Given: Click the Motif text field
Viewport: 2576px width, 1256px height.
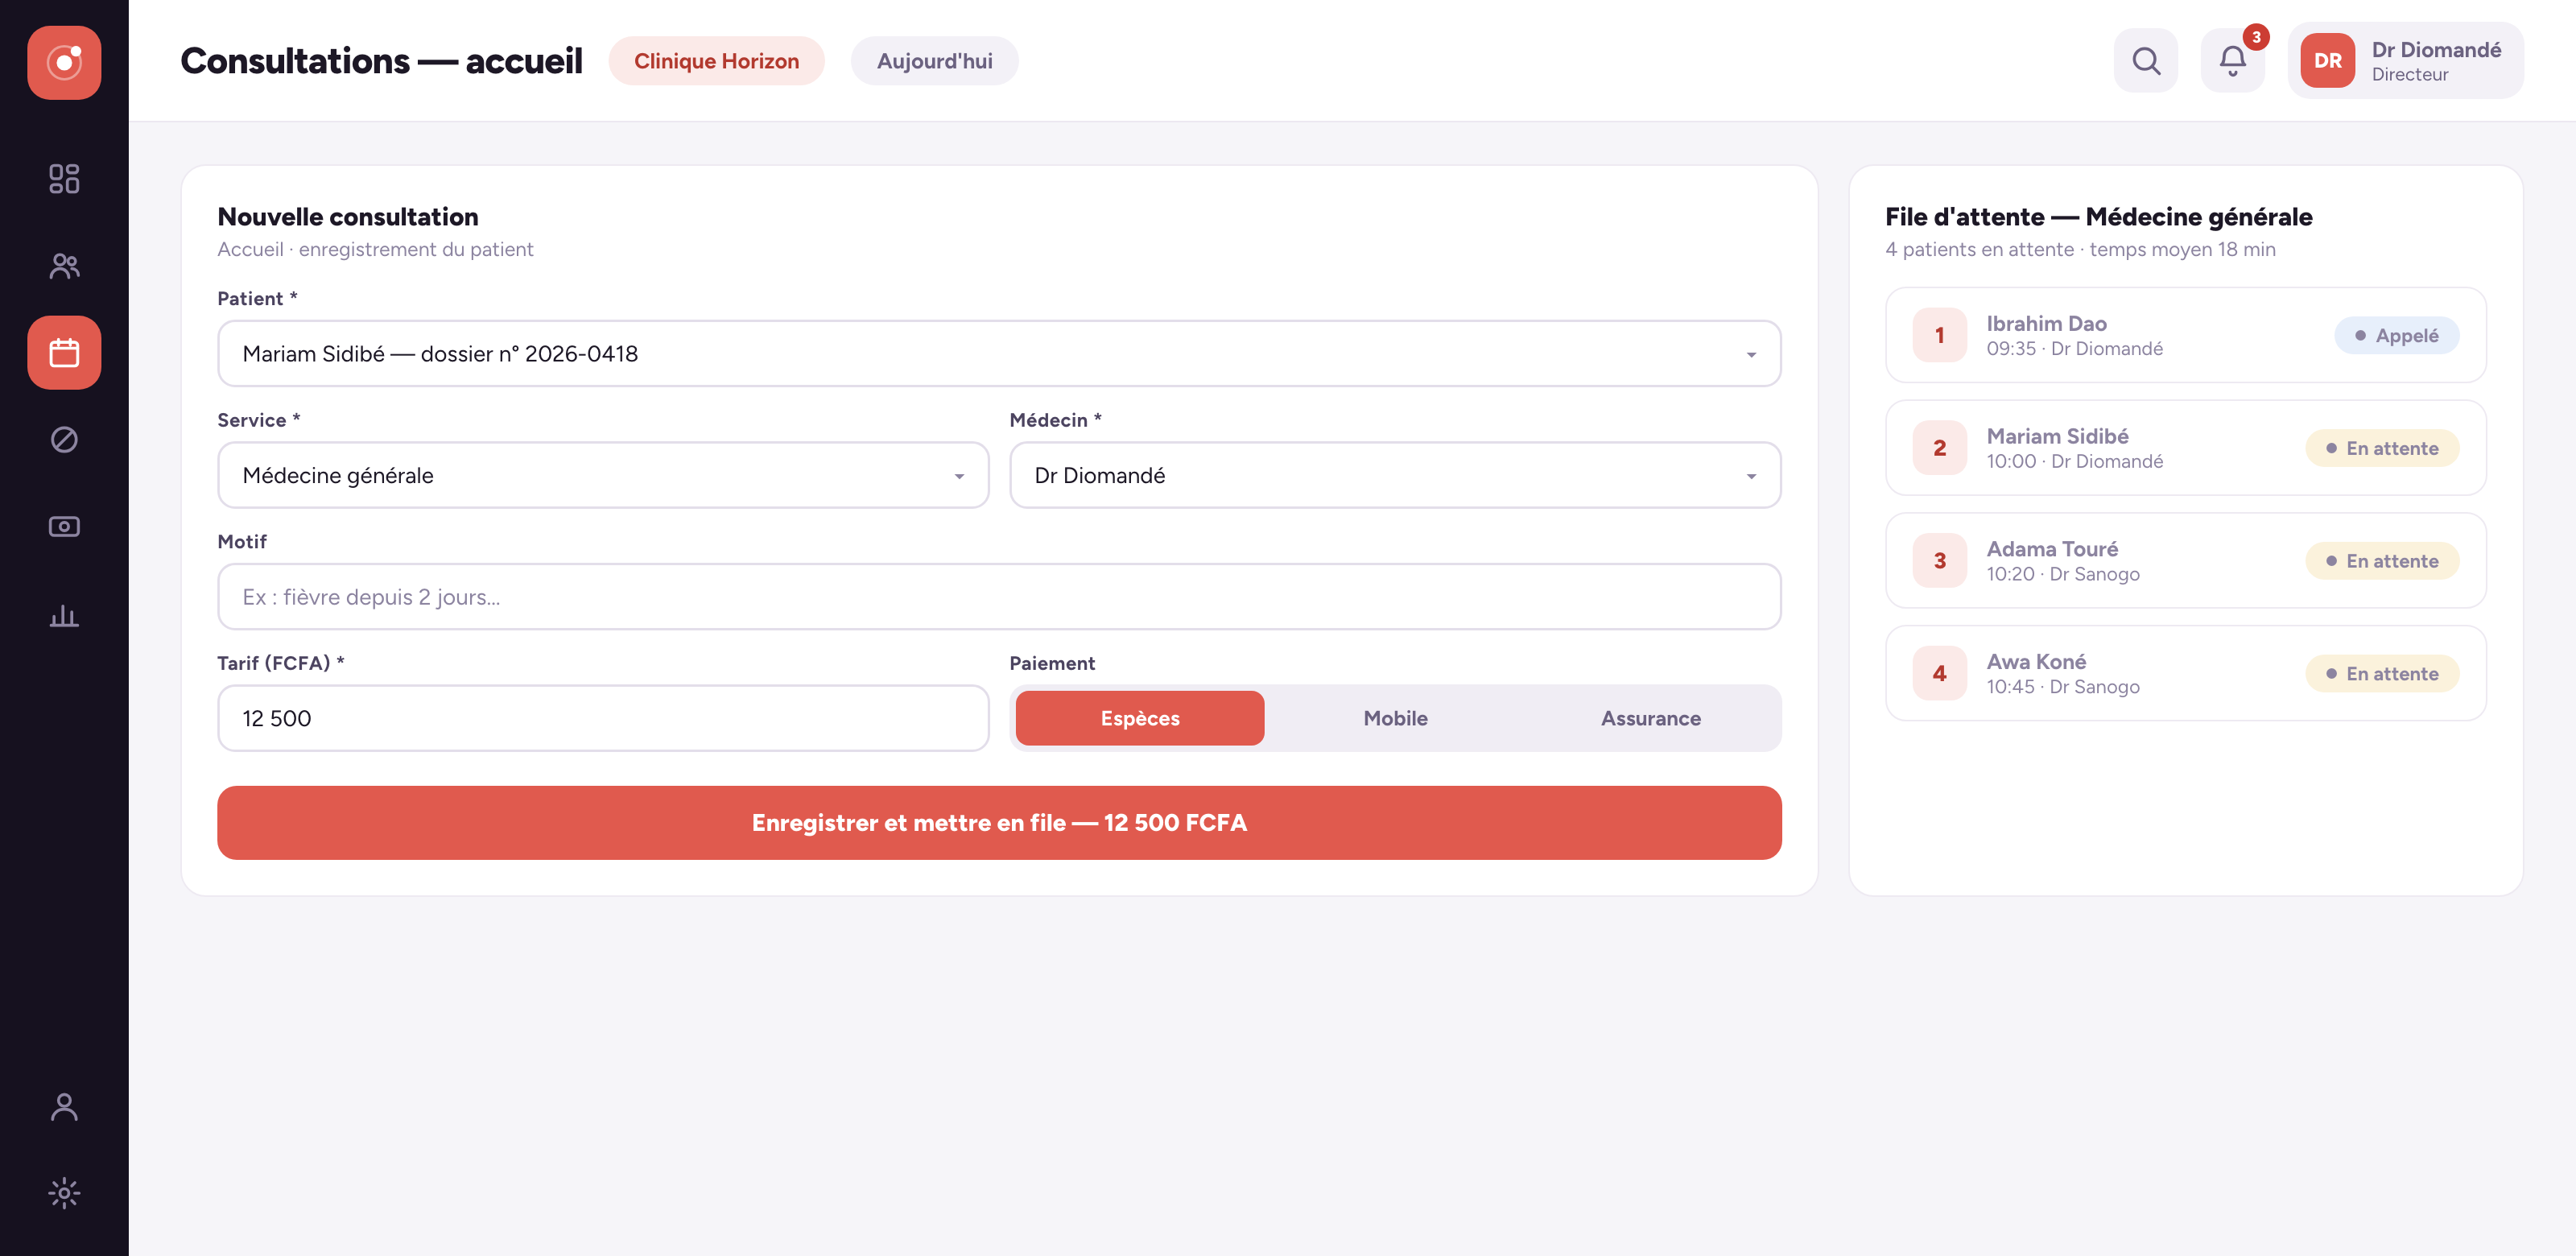Looking at the screenshot, I should pos(999,596).
